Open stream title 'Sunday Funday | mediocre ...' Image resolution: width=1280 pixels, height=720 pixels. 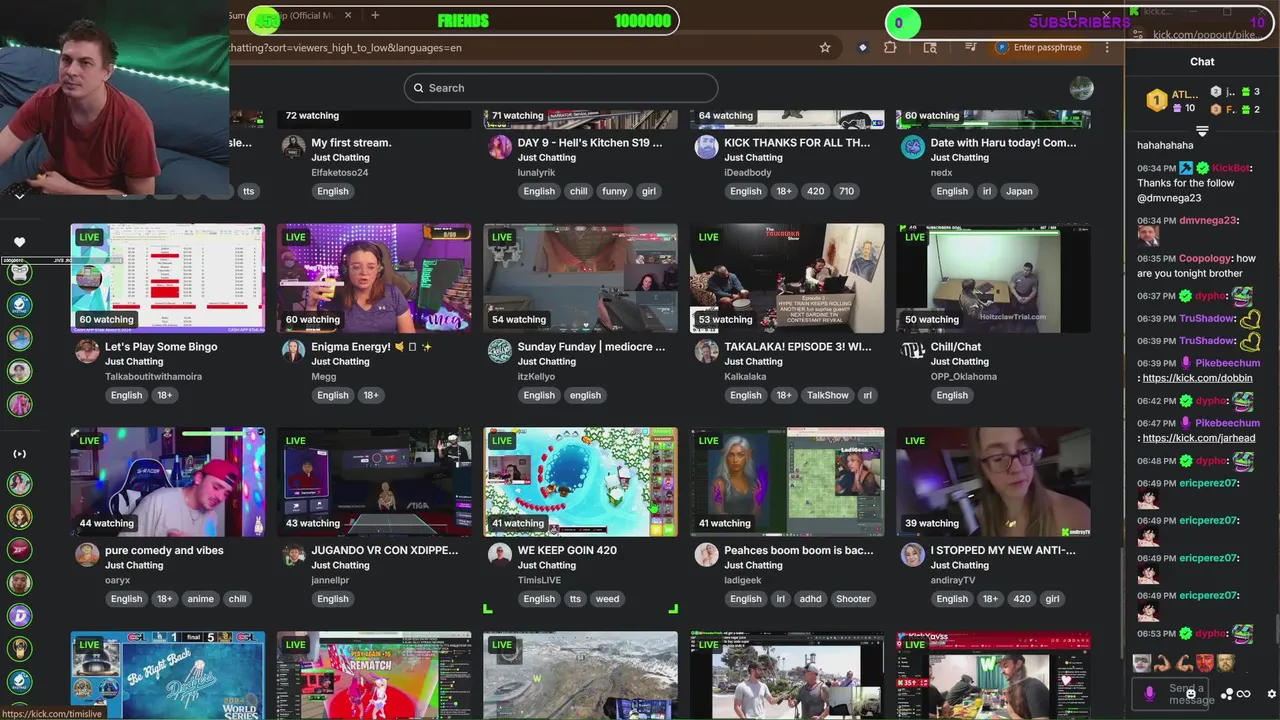[x=591, y=347]
